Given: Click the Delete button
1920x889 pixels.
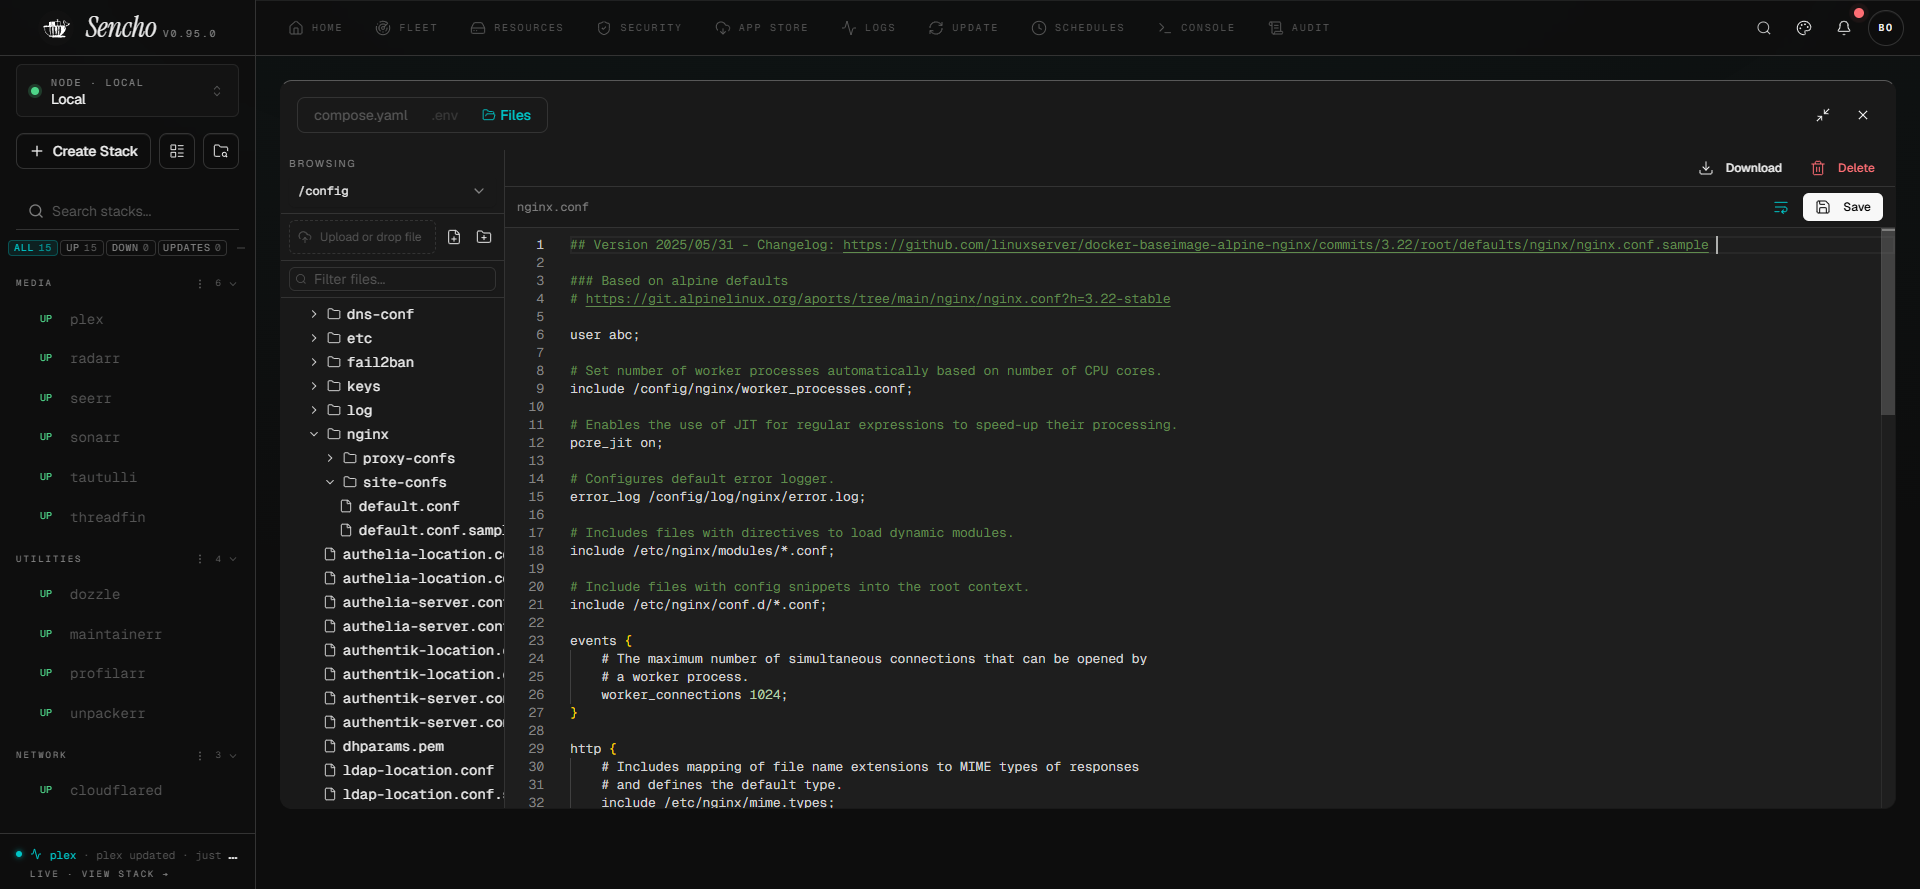Looking at the screenshot, I should [x=1843, y=168].
